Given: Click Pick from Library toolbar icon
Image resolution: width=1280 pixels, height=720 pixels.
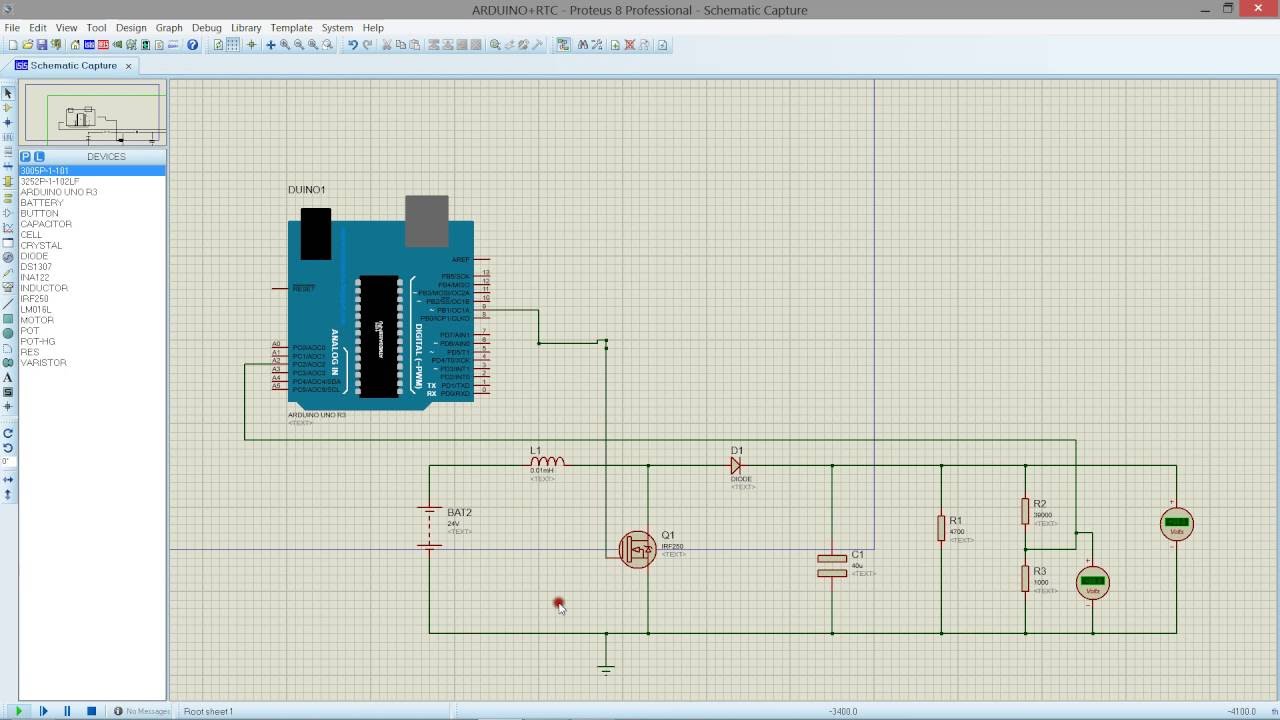Looking at the screenshot, I should point(495,45).
